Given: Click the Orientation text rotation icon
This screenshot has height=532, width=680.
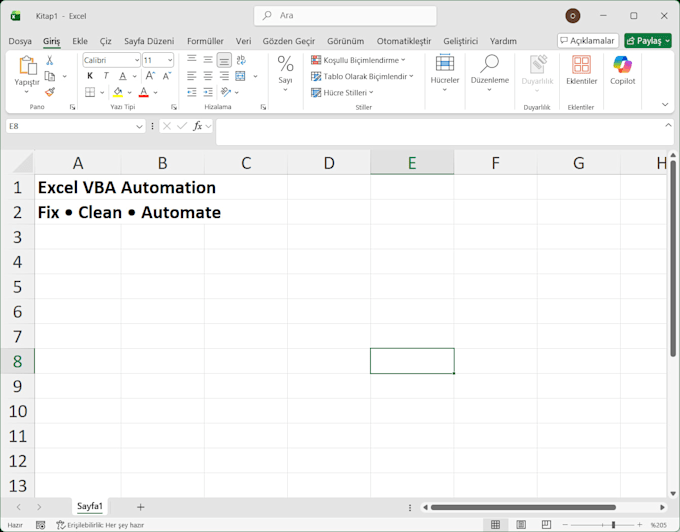Looking at the screenshot, I should pos(226,92).
